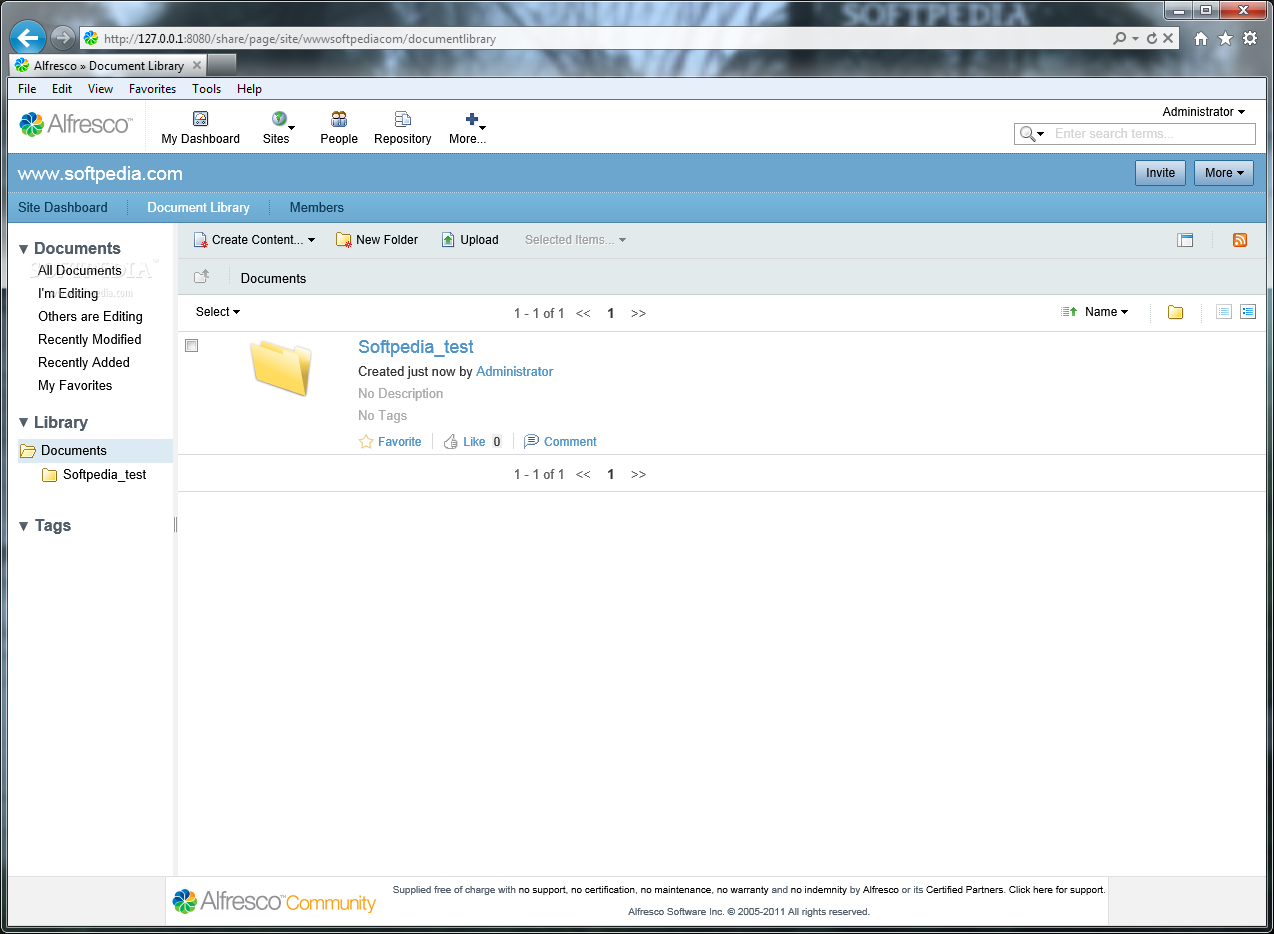Click the Invite button
Image resolution: width=1274 pixels, height=934 pixels.
click(1160, 173)
